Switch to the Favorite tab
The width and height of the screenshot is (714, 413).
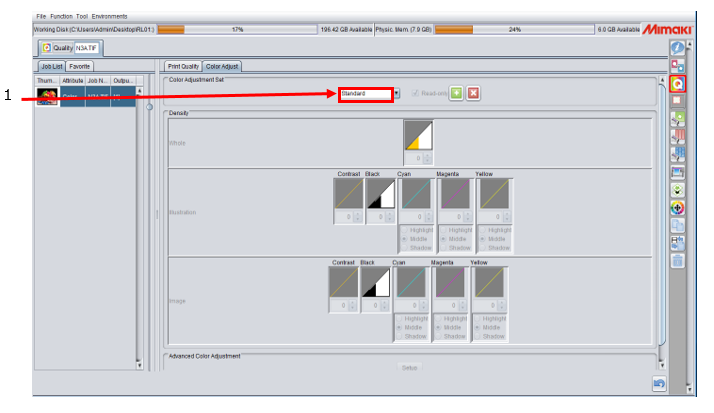coord(80,66)
